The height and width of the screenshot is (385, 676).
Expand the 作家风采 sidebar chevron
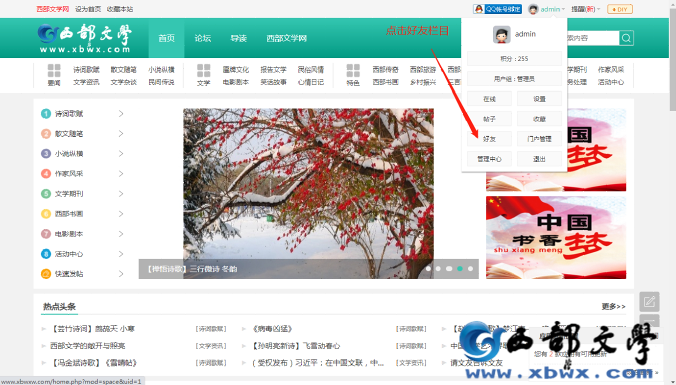tap(121, 174)
